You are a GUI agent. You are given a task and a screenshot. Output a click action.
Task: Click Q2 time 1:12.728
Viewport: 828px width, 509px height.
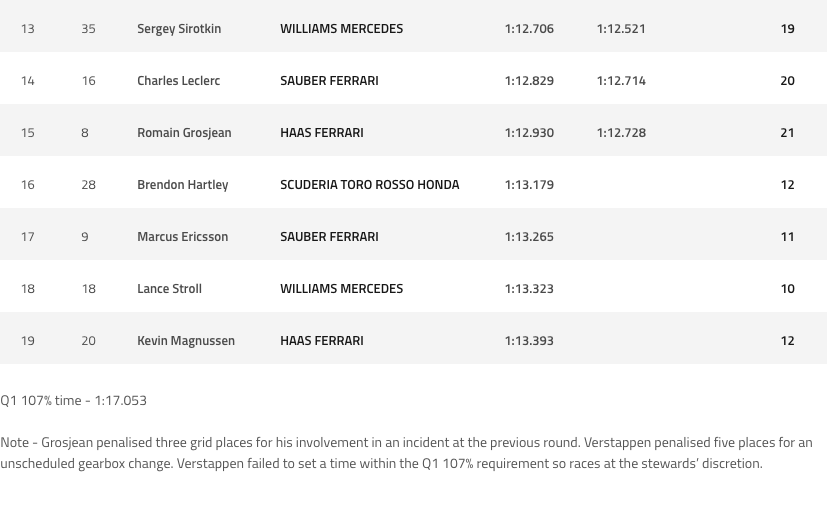point(621,133)
